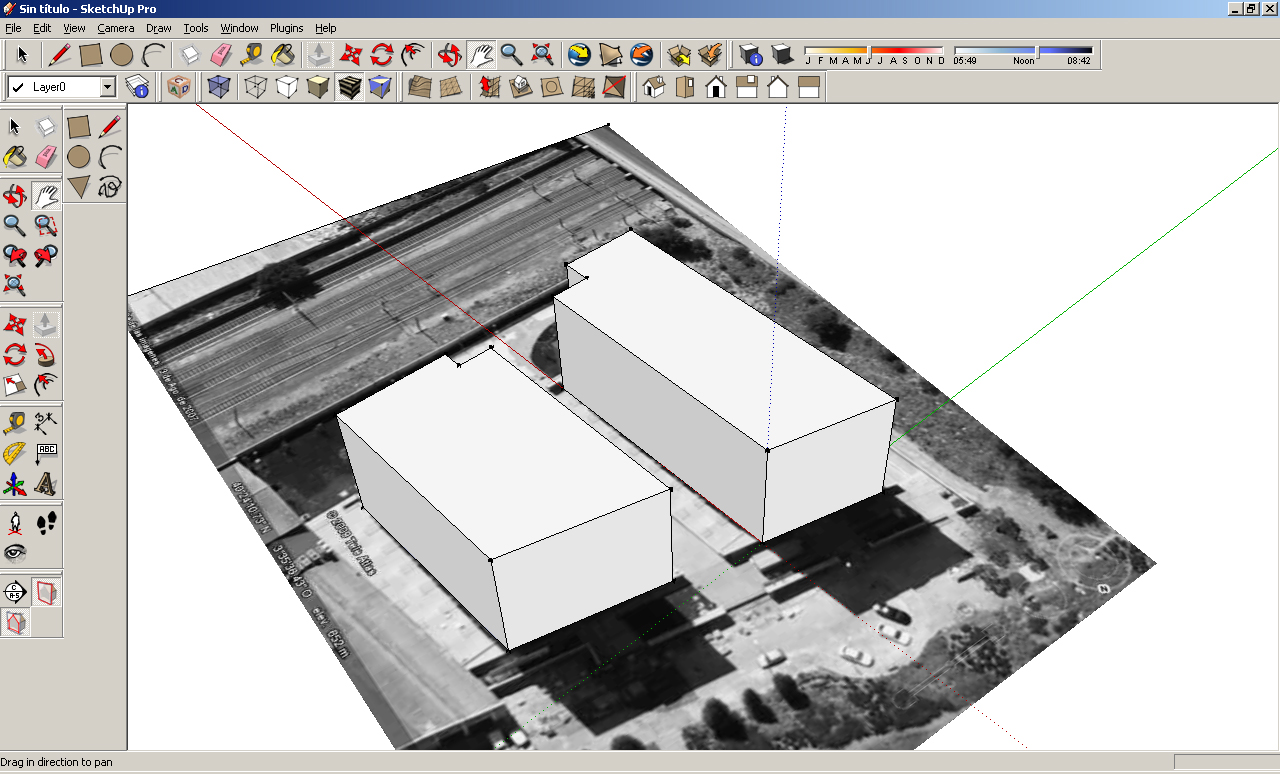1280x774 pixels.
Task: Open the Camera menu
Action: click(x=115, y=28)
